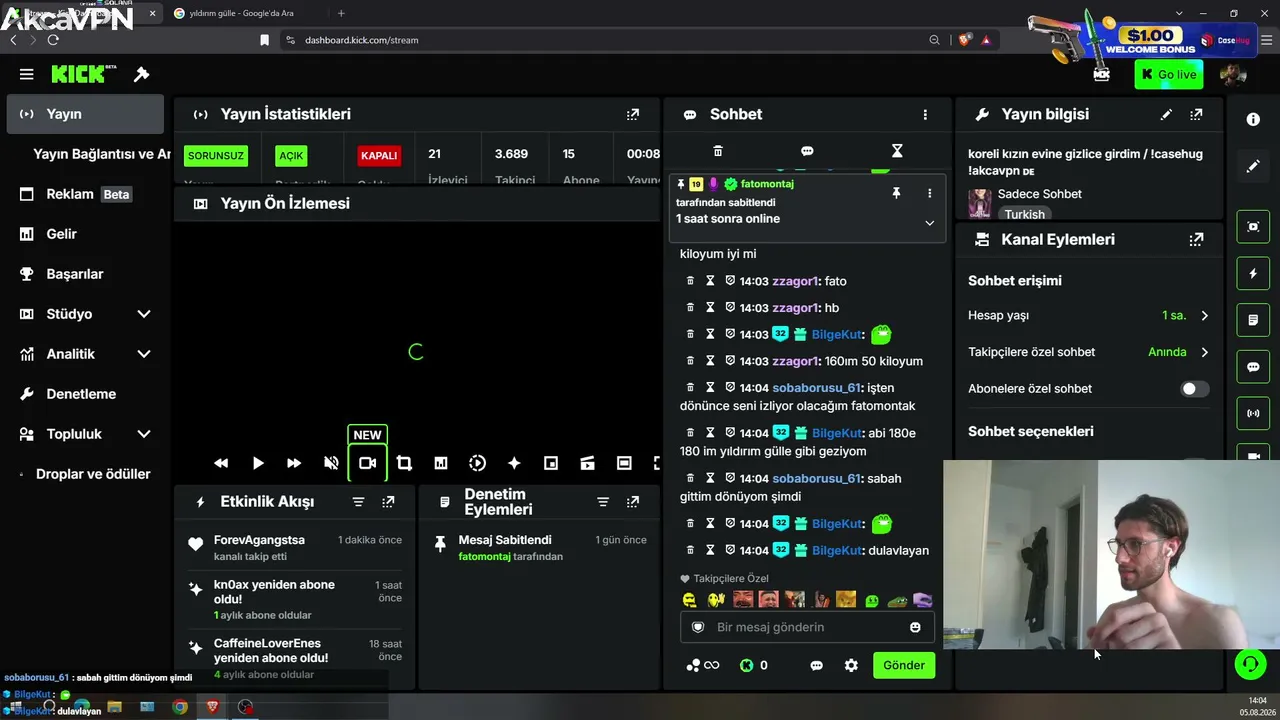1280x720 pixels.
Task: Click the NEW camera icon in preview toolbar
Action: [x=368, y=463]
